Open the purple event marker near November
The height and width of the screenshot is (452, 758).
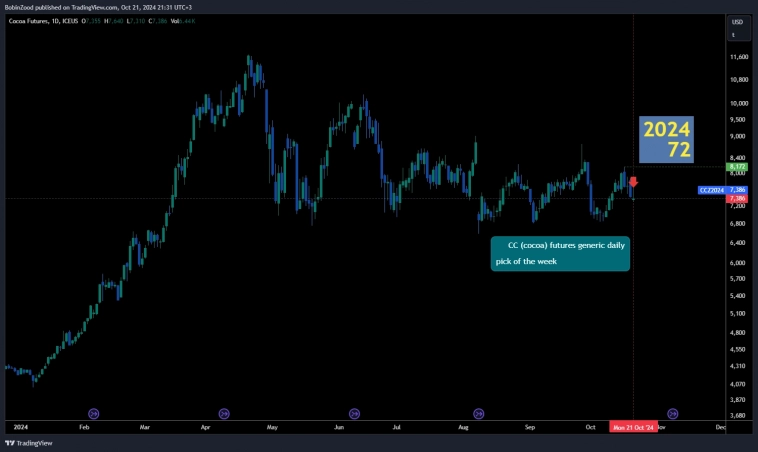[x=673, y=412]
